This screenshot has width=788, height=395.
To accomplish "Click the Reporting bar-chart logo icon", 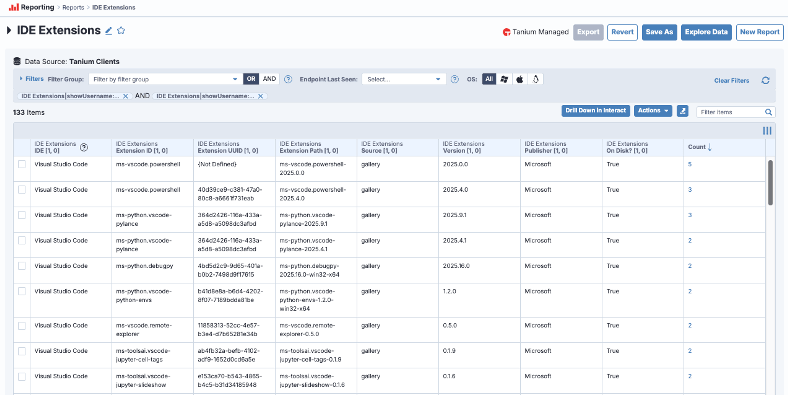I will 14,8.
